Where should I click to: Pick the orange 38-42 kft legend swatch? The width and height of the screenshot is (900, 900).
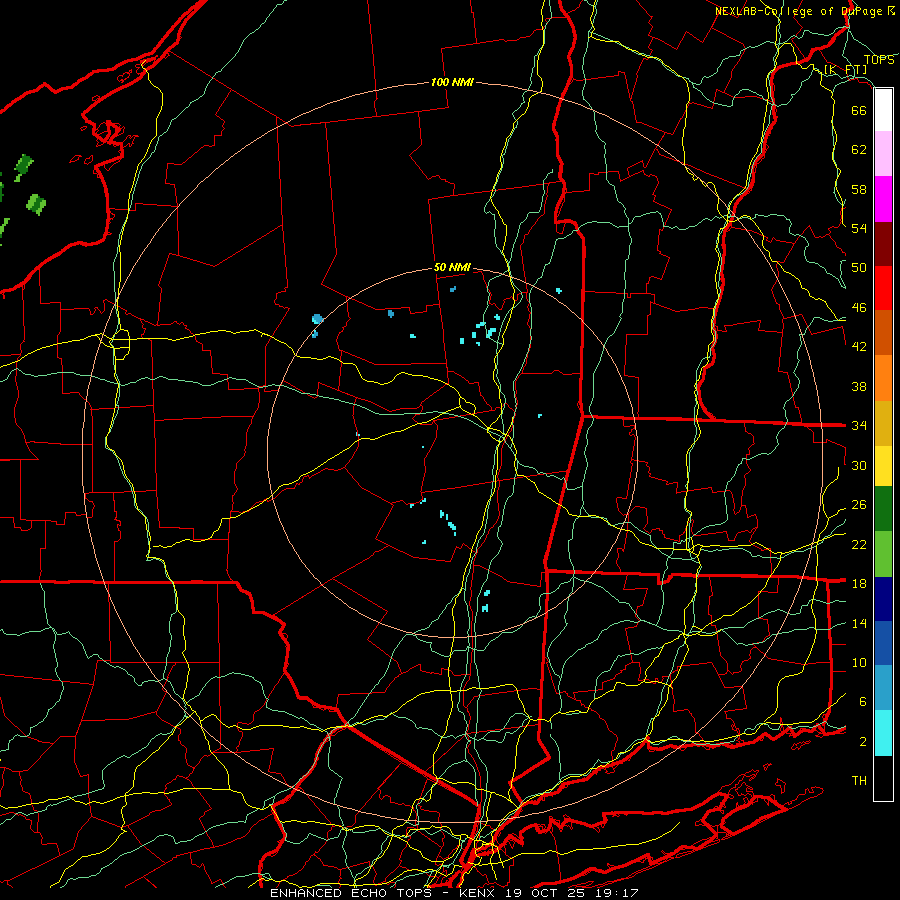[x=883, y=378]
